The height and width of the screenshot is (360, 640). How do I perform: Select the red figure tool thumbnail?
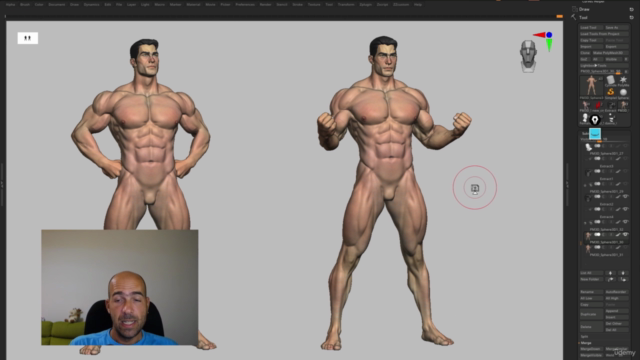click(x=598, y=107)
